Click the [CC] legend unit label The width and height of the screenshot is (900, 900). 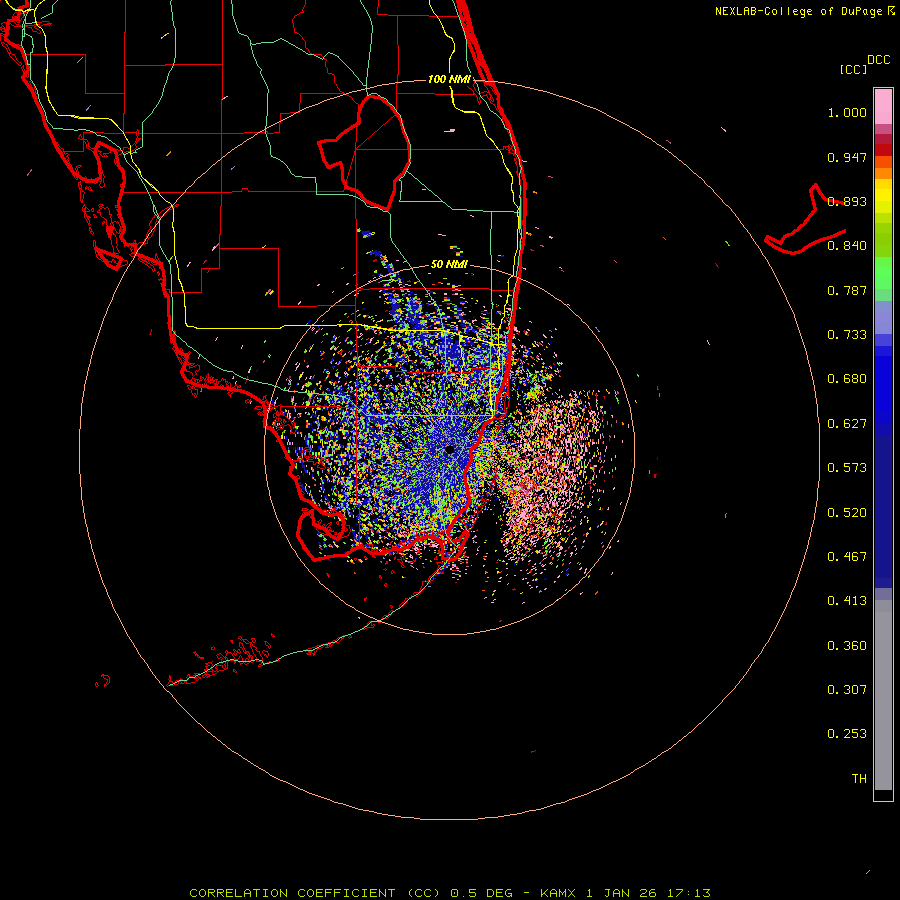pos(853,69)
